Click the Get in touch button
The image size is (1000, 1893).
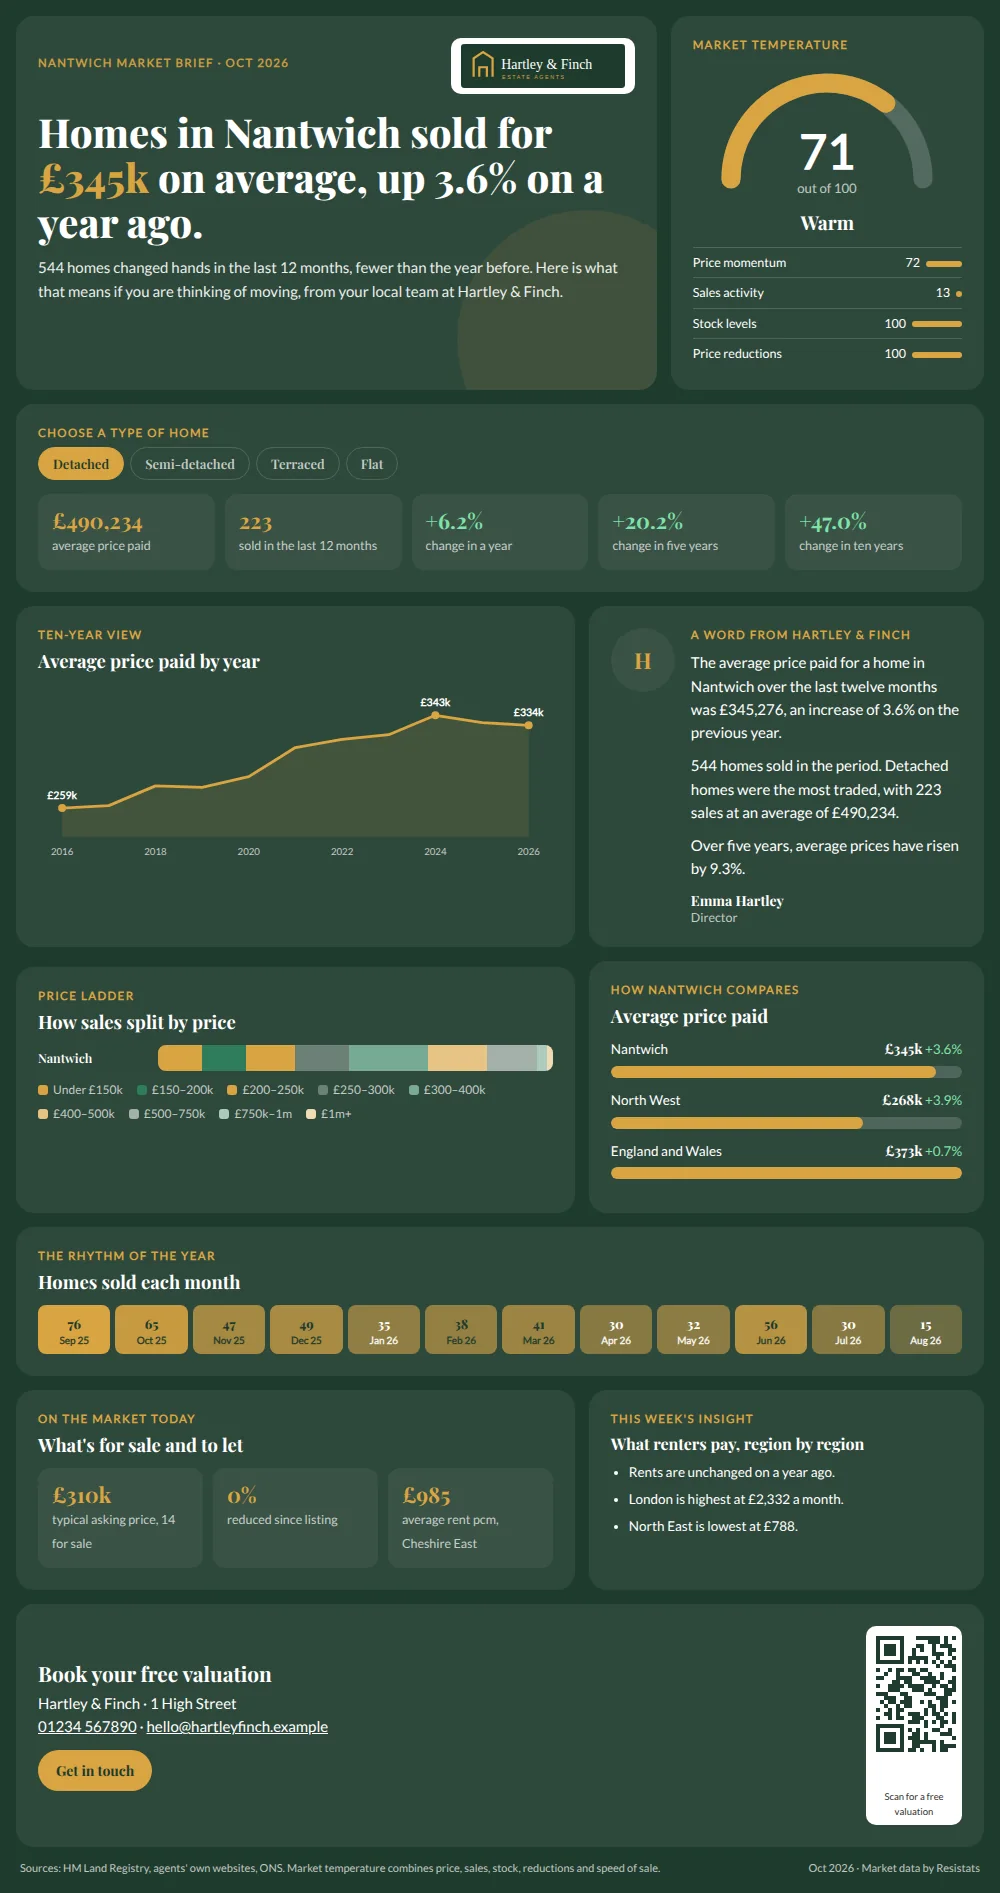point(95,1771)
